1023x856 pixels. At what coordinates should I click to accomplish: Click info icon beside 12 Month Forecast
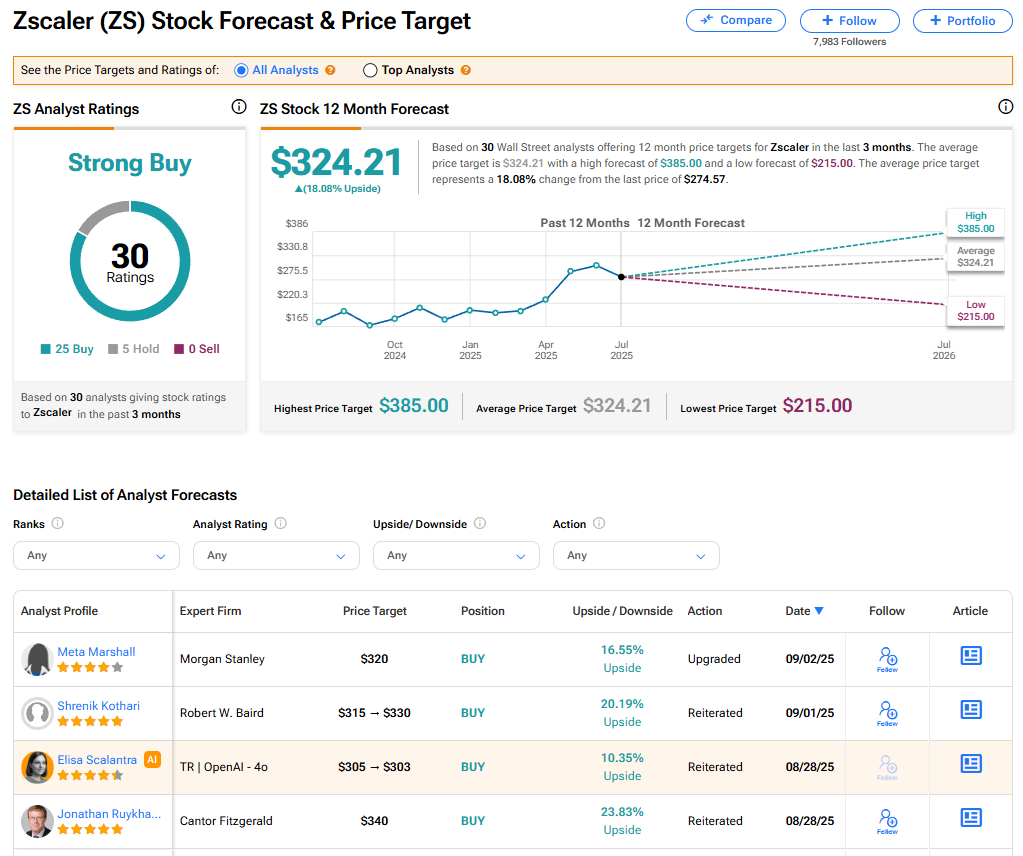(1005, 107)
